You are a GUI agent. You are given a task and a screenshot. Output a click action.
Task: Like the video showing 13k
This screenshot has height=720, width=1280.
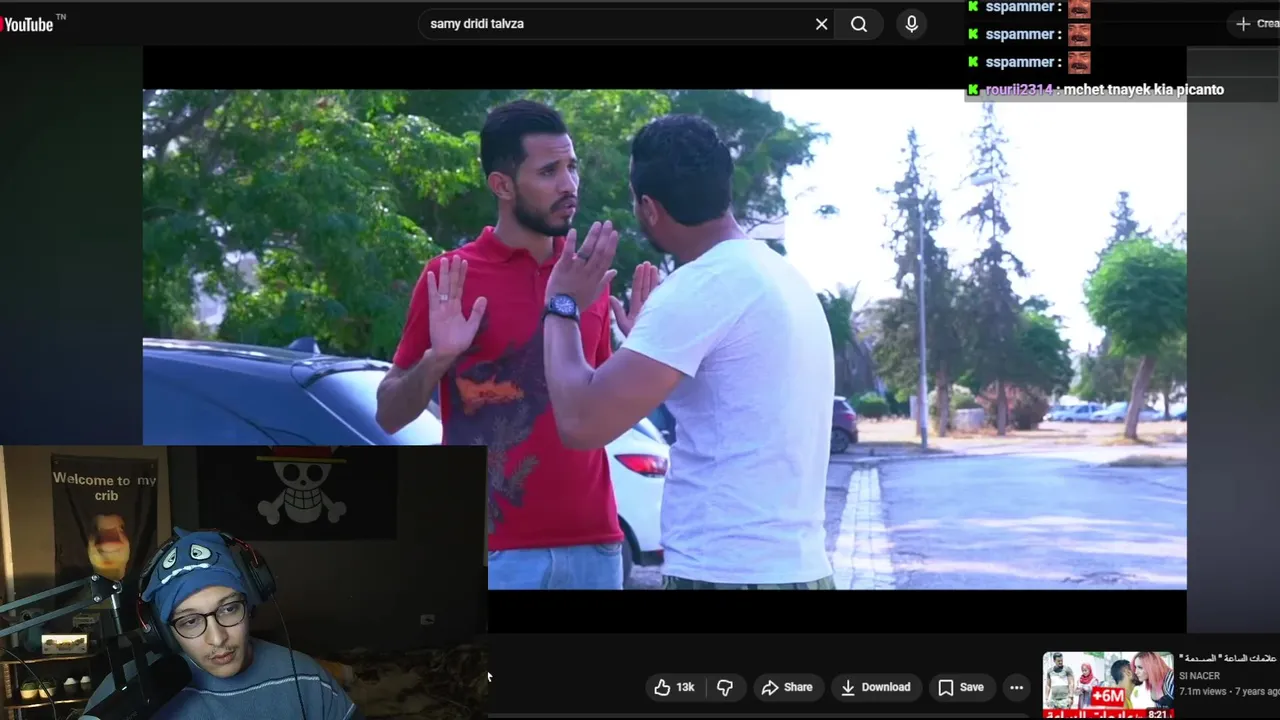pyautogui.click(x=674, y=687)
